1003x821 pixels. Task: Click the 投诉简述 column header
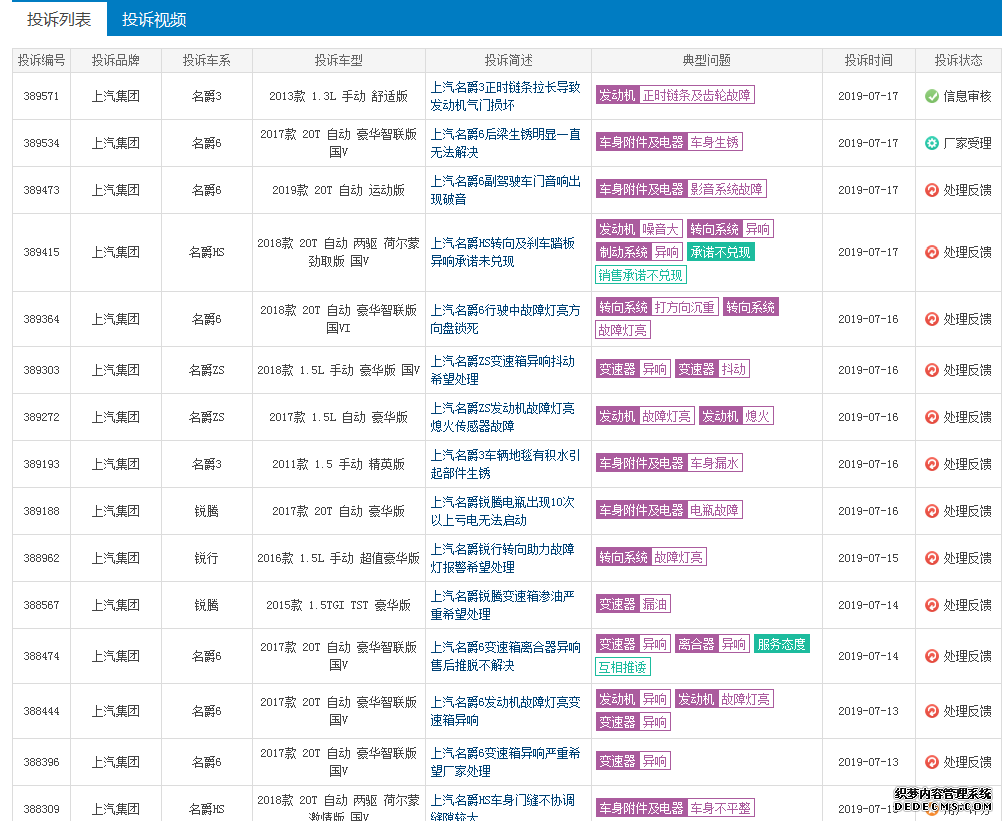[x=509, y=60]
